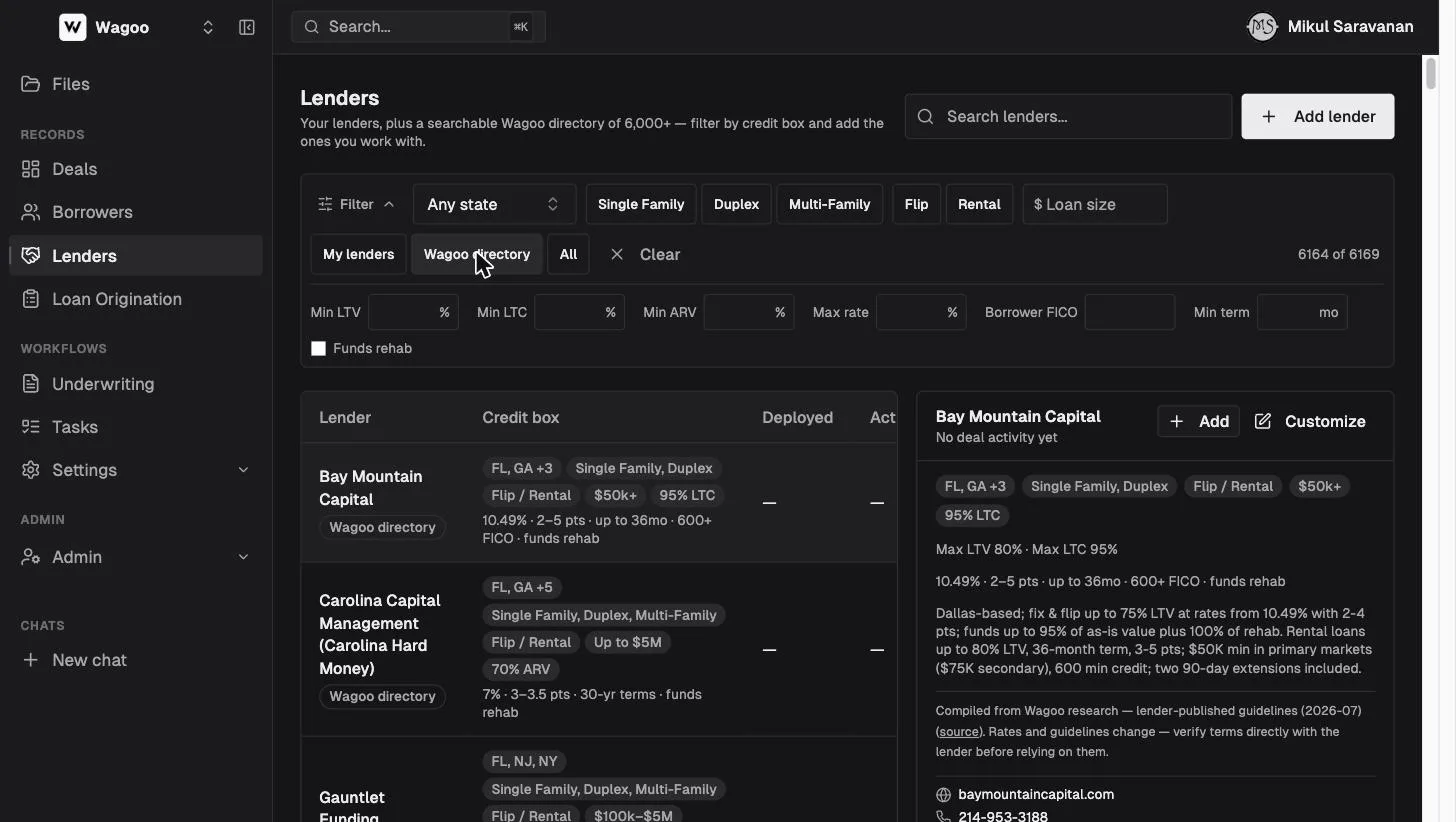Click the Loan size input
This screenshot has height=822, width=1456.
coord(1095,204)
